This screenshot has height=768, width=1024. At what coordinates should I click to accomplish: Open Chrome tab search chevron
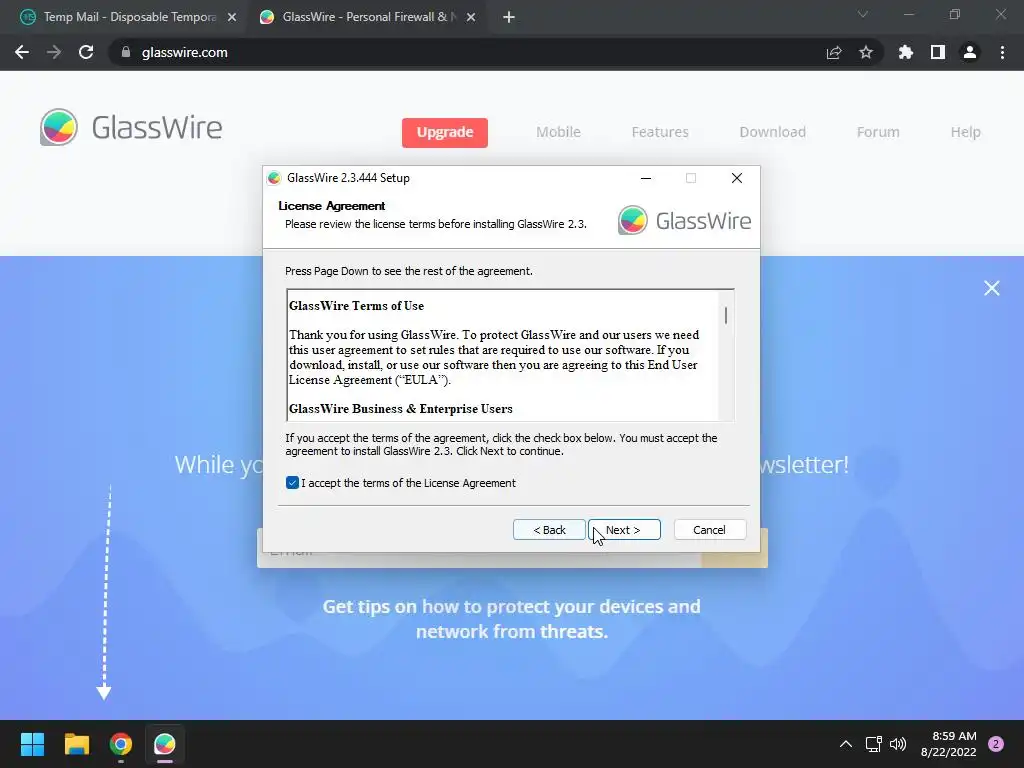pos(863,14)
